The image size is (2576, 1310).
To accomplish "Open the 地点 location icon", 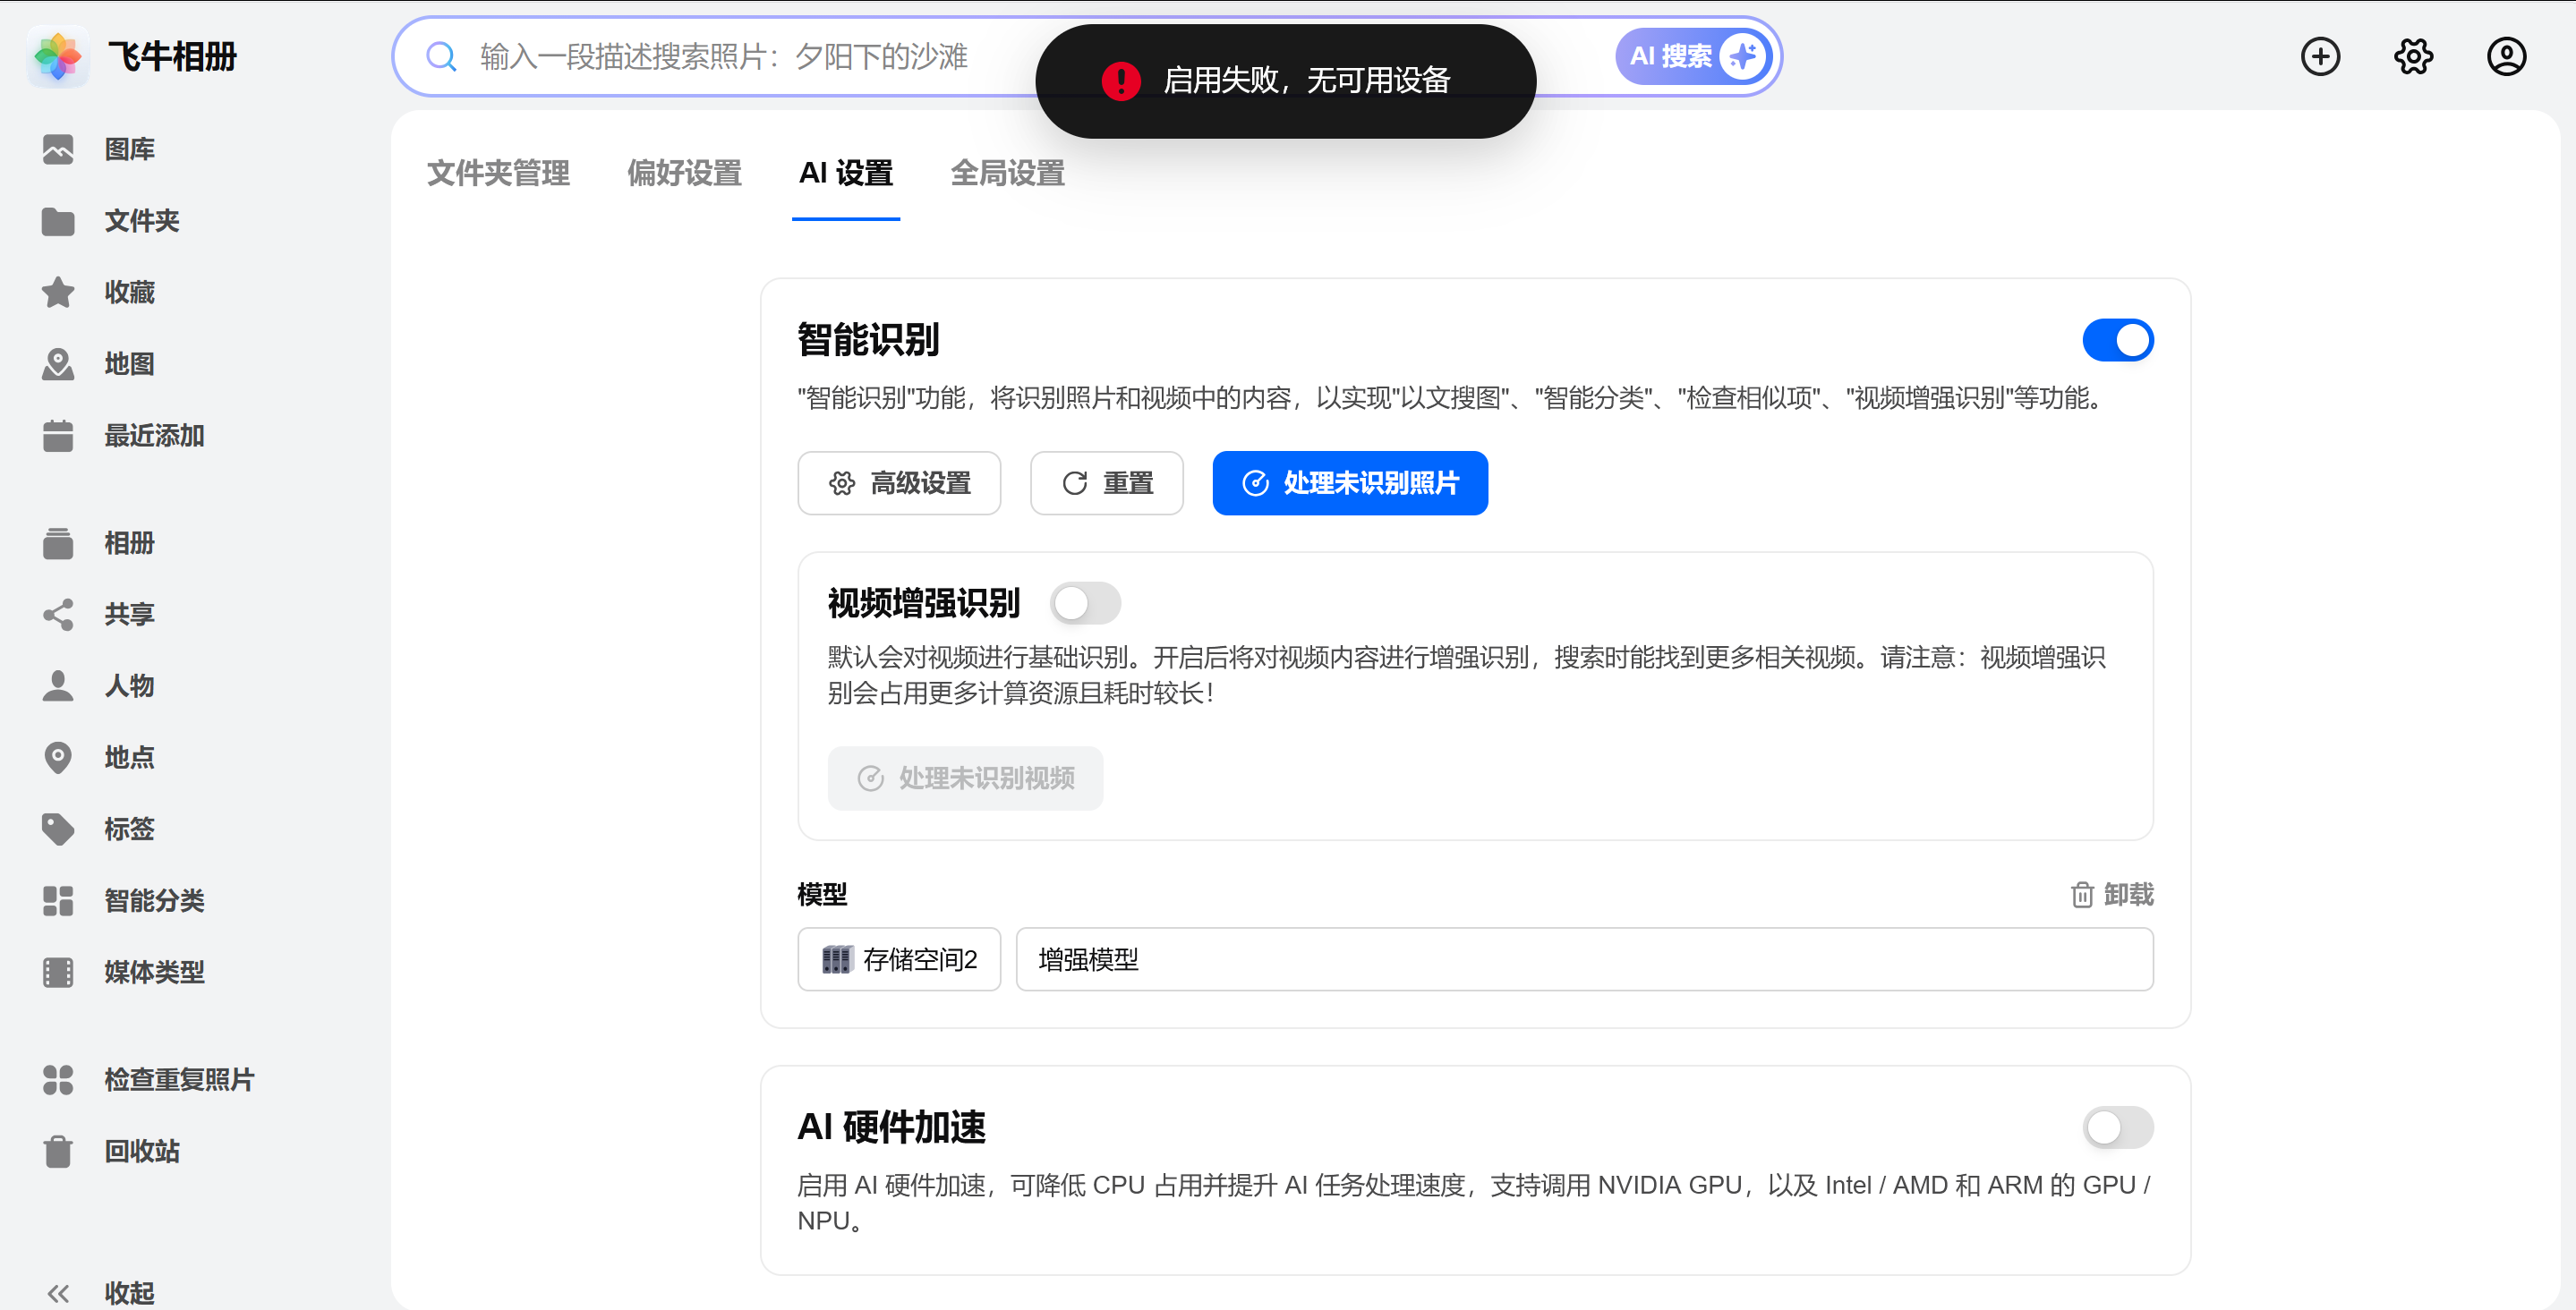I will (x=58, y=758).
